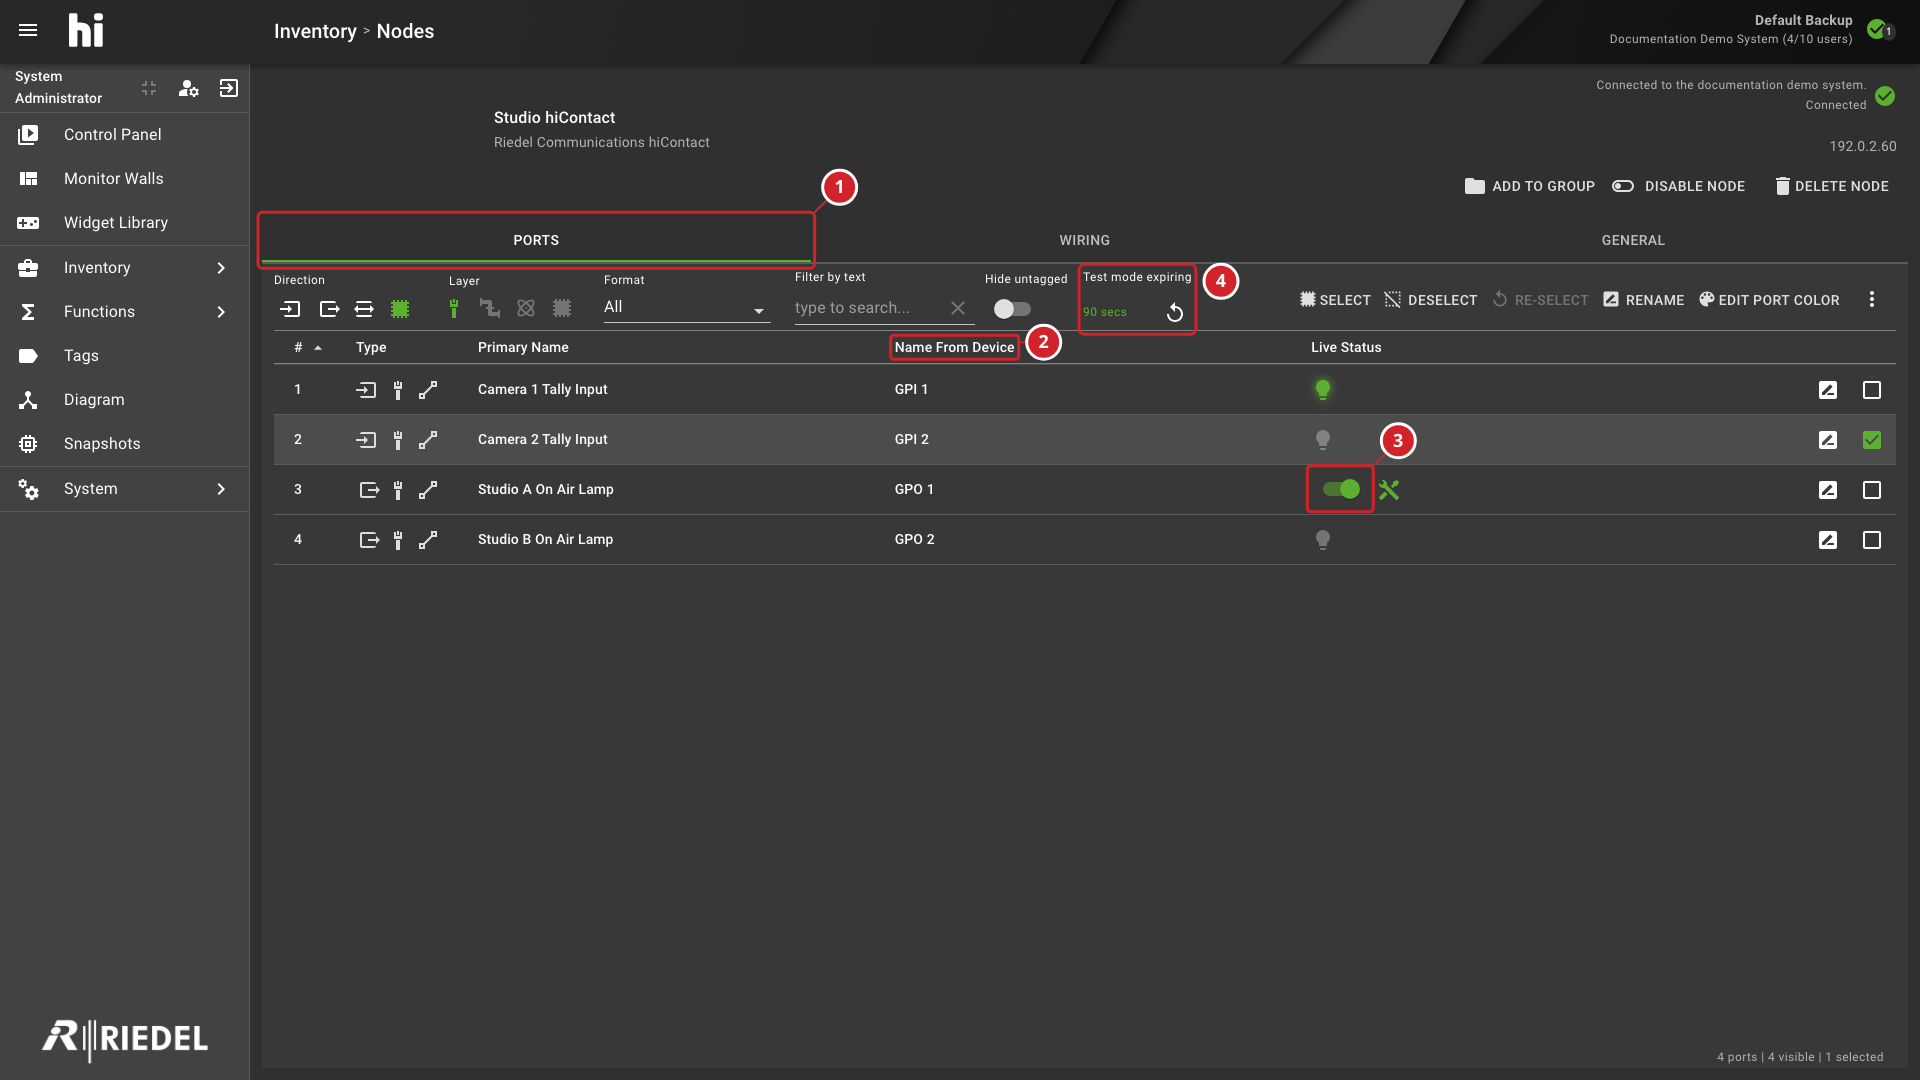The width and height of the screenshot is (1920, 1080).
Task: Open the hamburger main menu
Action: (x=28, y=30)
